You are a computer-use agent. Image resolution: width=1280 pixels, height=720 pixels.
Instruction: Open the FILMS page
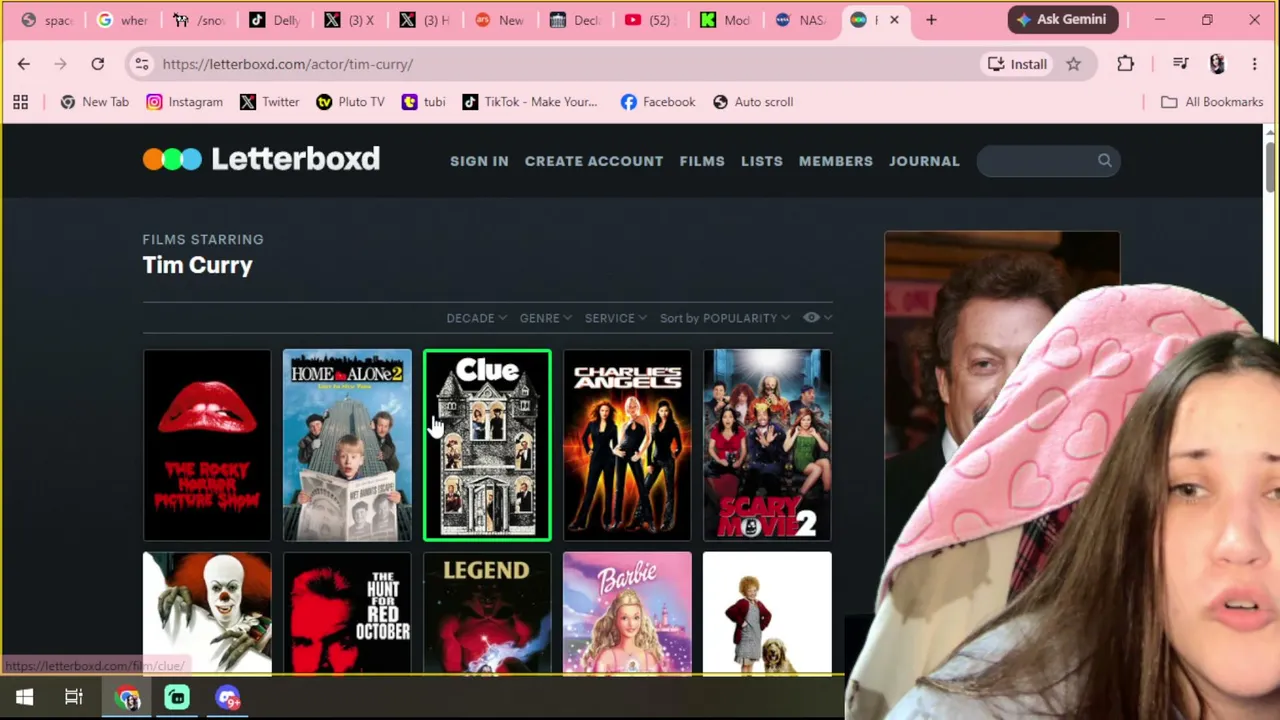coord(702,161)
